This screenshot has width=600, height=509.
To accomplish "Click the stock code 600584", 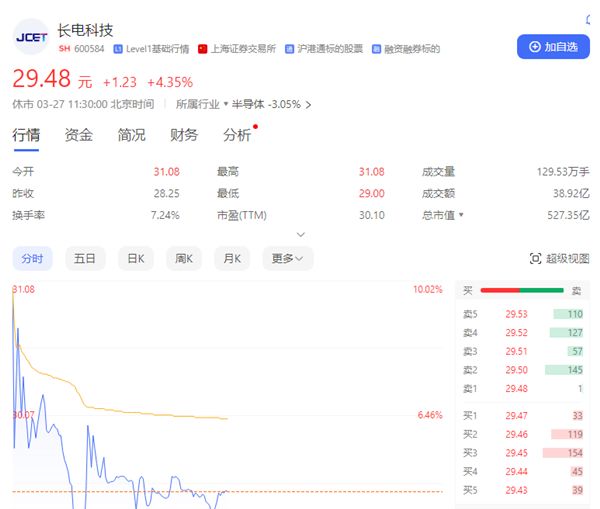I will click(x=89, y=49).
